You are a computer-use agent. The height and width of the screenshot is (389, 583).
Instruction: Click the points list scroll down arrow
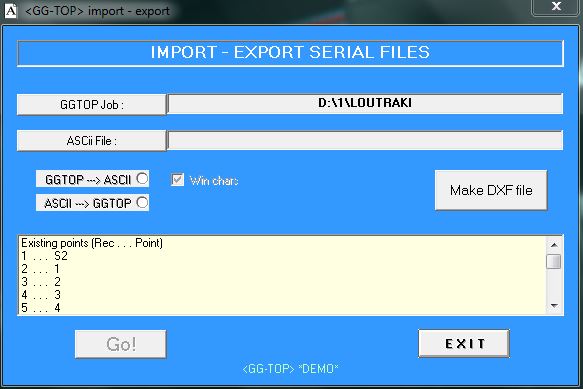[554, 306]
